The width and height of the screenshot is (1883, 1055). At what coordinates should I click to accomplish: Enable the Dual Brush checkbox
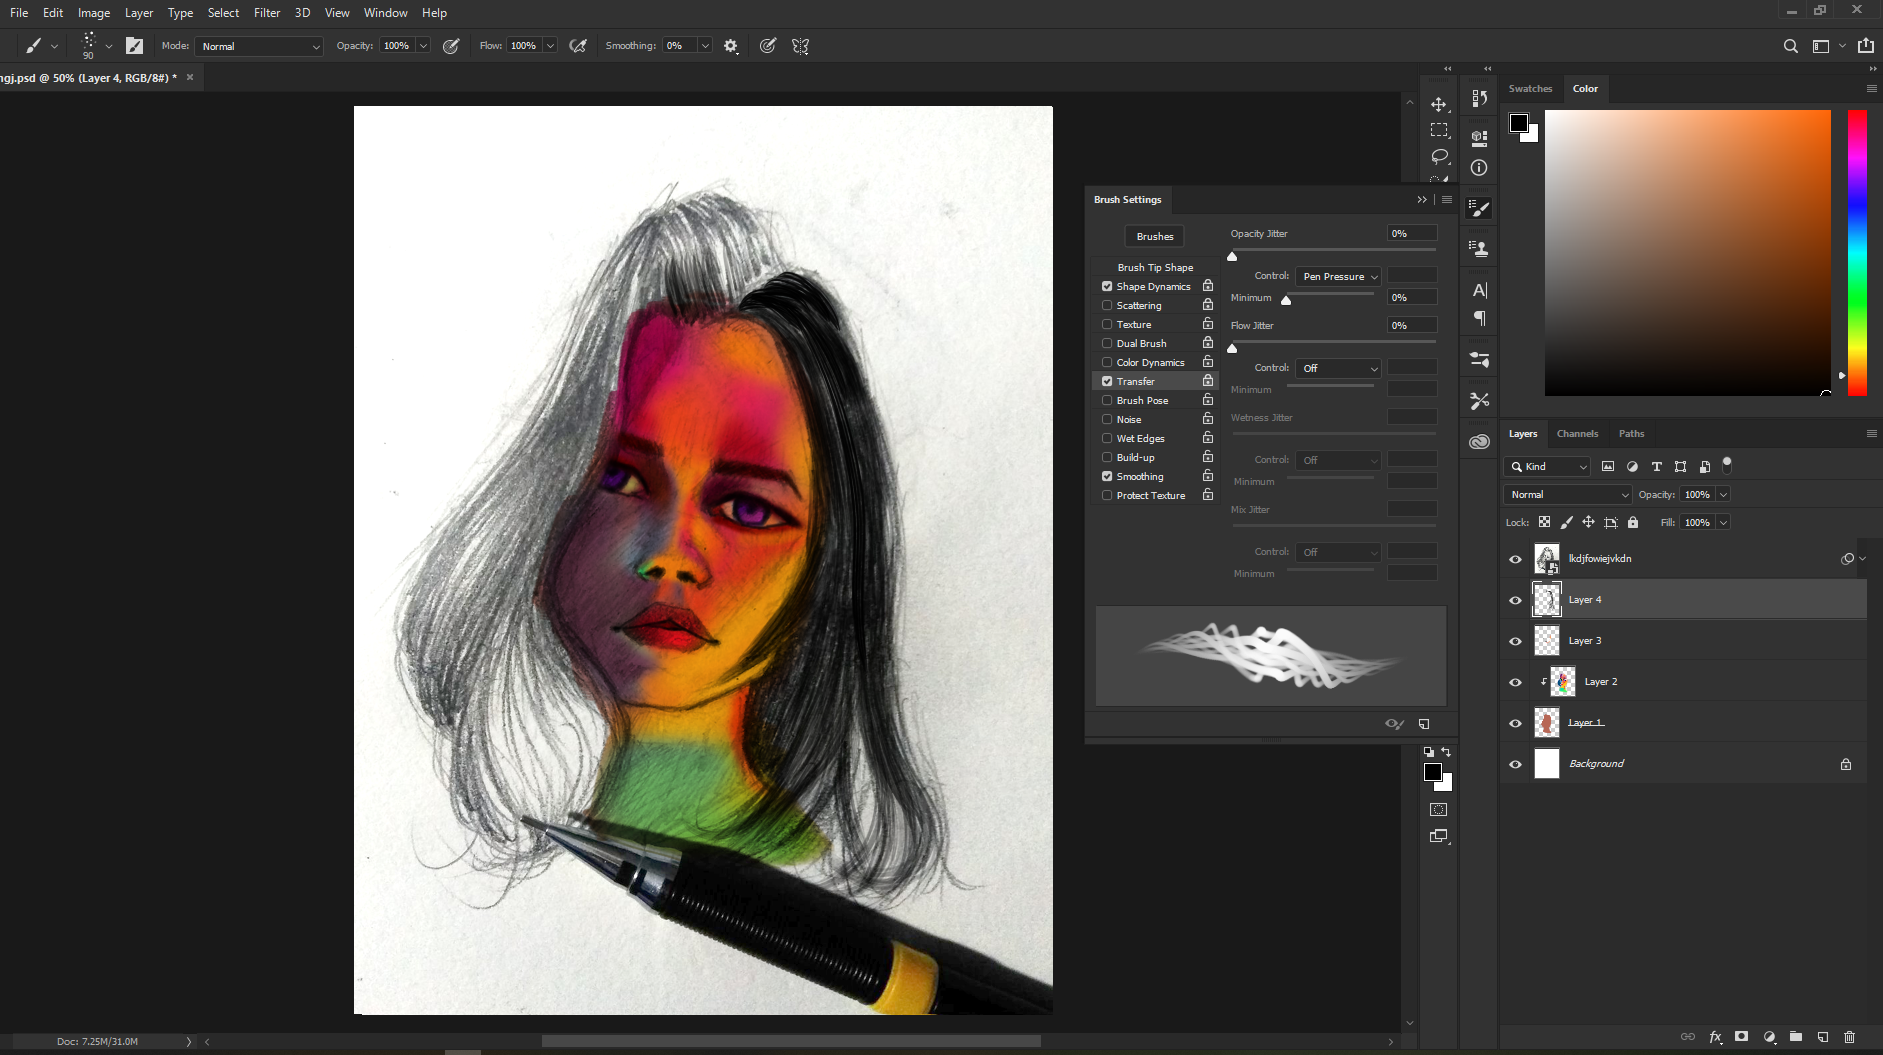pos(1107,343)
